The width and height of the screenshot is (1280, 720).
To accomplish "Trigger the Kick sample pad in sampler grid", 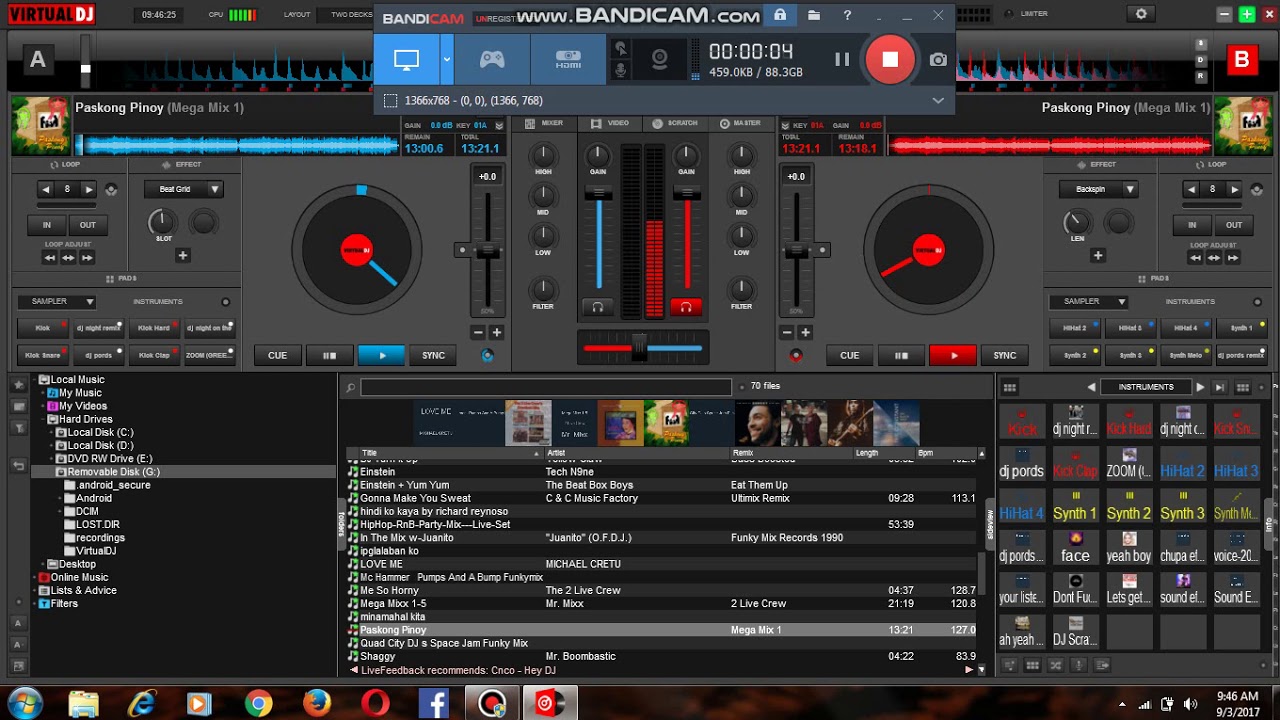I will click(1022, 421).
